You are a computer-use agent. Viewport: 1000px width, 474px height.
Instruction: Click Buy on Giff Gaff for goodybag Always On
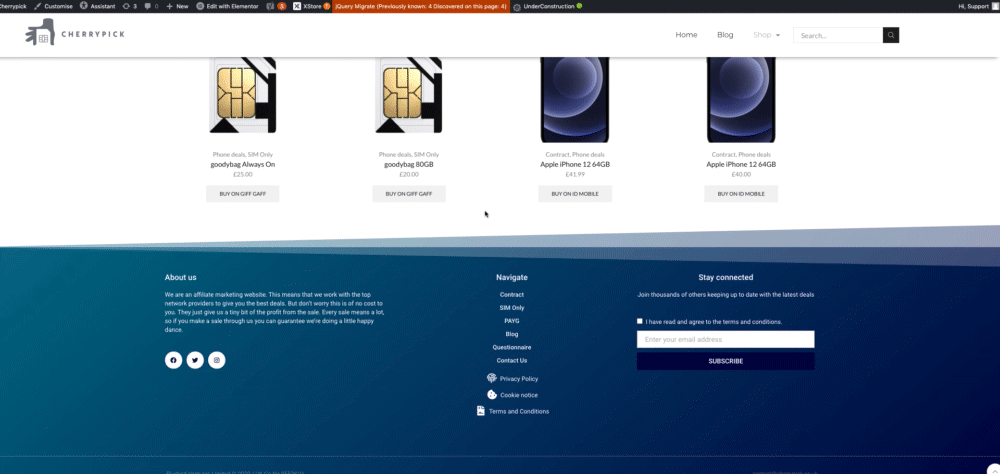[242, 194]
